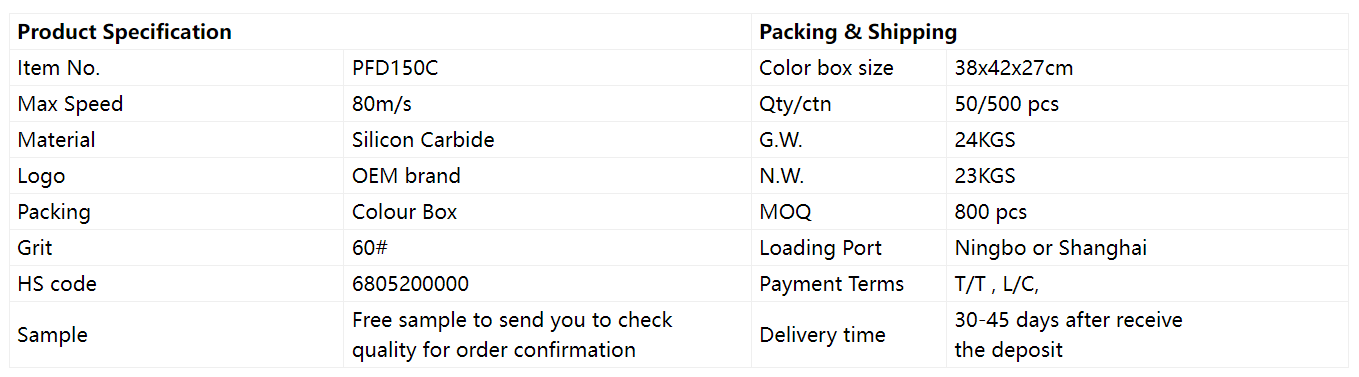Select the Payment Terms label cell
The width and height of the screenshot is (1359, 377).
tap(849, 284)
